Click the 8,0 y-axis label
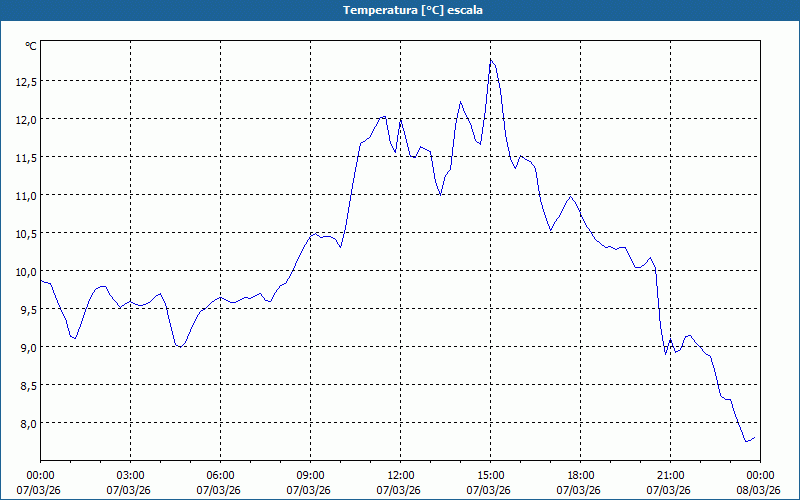Viewport: 800px width, 500px height. tap(27, 424)
